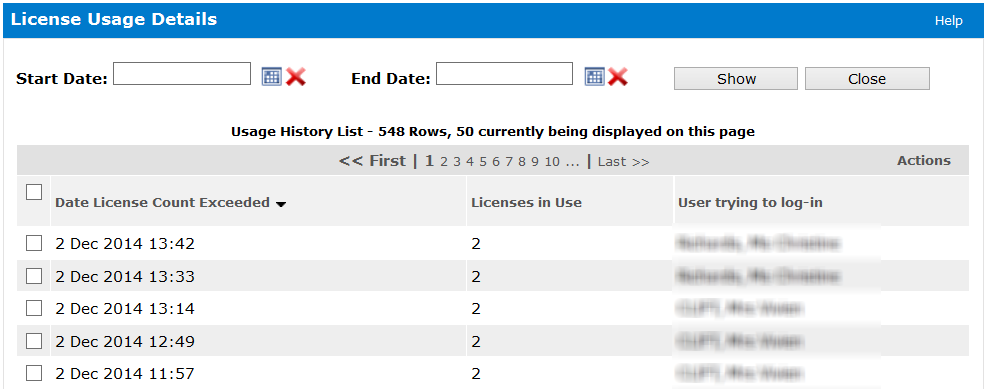Check the row for 2 Dec 2014 12:49
Screen dimensions: 990x389
coord(34,341)
